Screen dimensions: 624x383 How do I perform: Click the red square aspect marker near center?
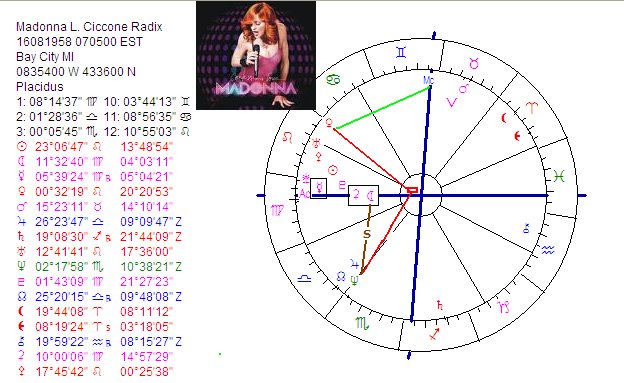(x=412, y=190)
